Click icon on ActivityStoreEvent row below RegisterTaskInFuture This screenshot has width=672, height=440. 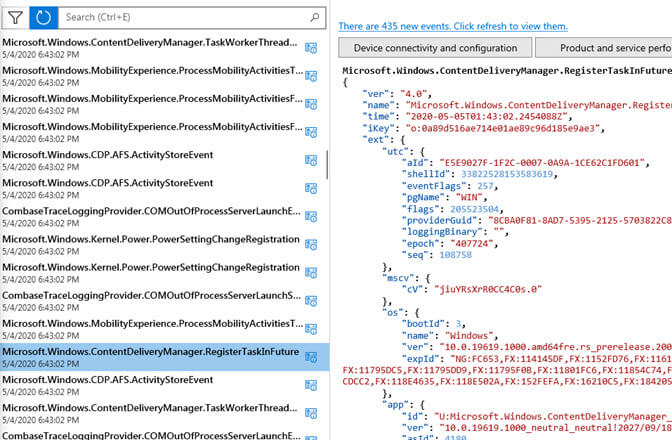coord(311,385)
